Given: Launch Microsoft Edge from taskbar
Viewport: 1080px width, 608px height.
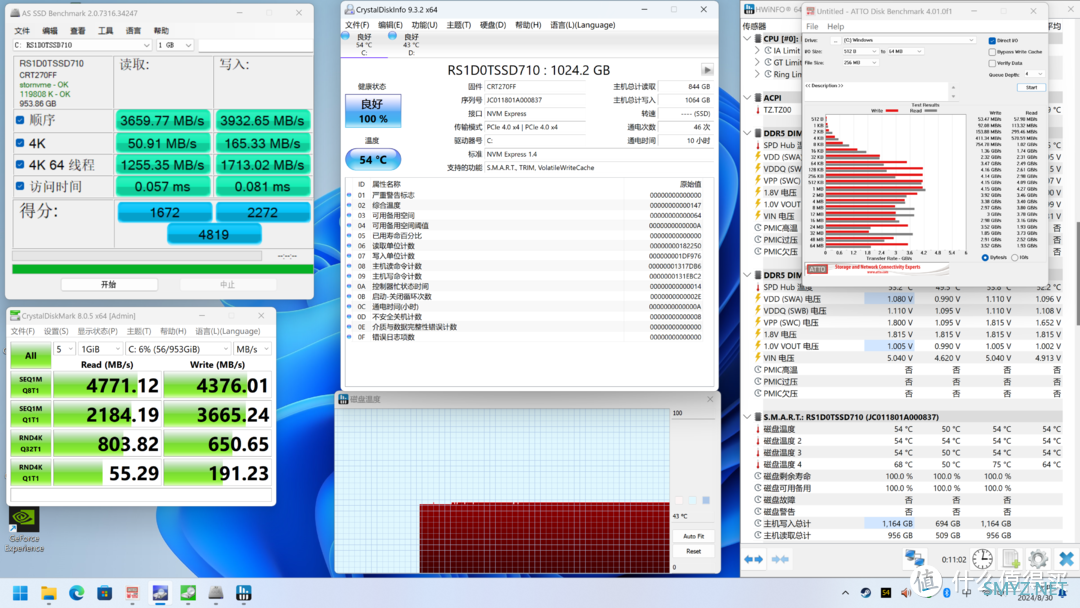Looking at the screenshot, I should (76, 593).
